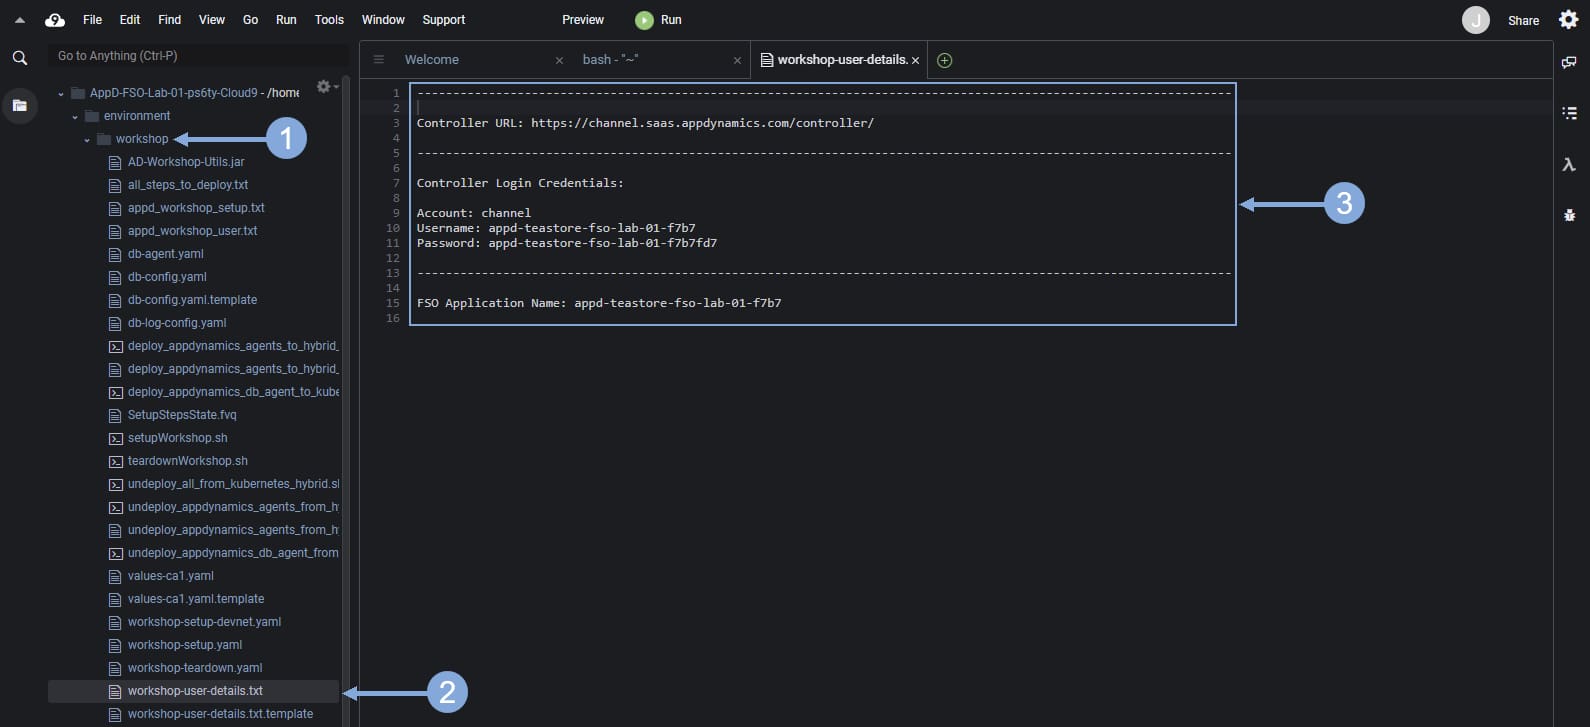Open the Tools menu

(329, 20)
